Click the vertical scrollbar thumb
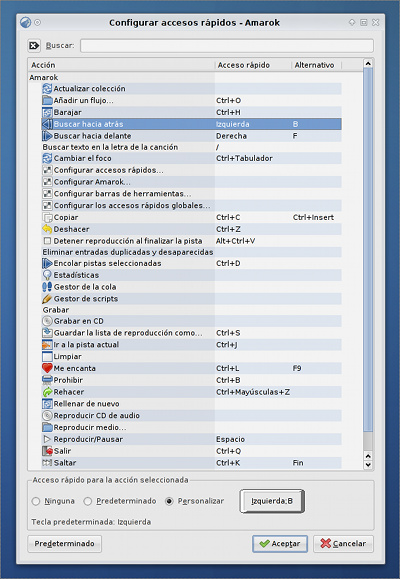This screenshot has width=400, height=579. pos(368,250)
